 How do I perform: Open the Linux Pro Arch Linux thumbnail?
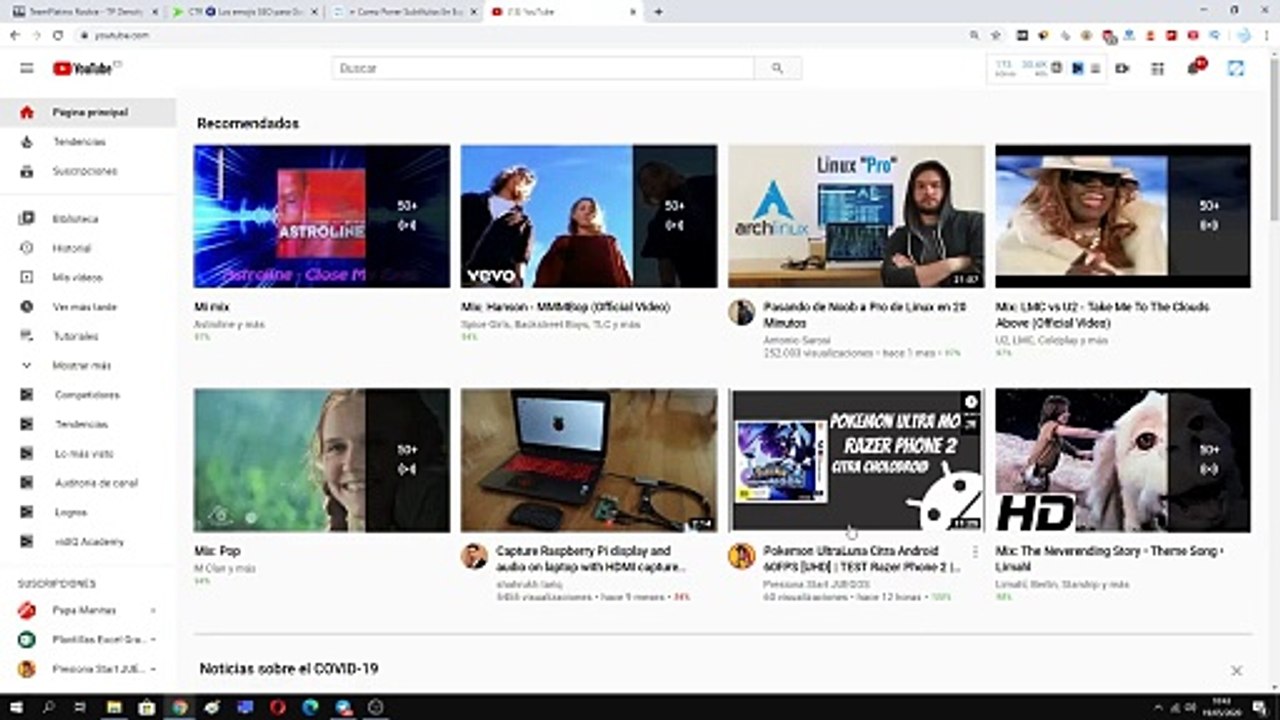pos(856,216)
